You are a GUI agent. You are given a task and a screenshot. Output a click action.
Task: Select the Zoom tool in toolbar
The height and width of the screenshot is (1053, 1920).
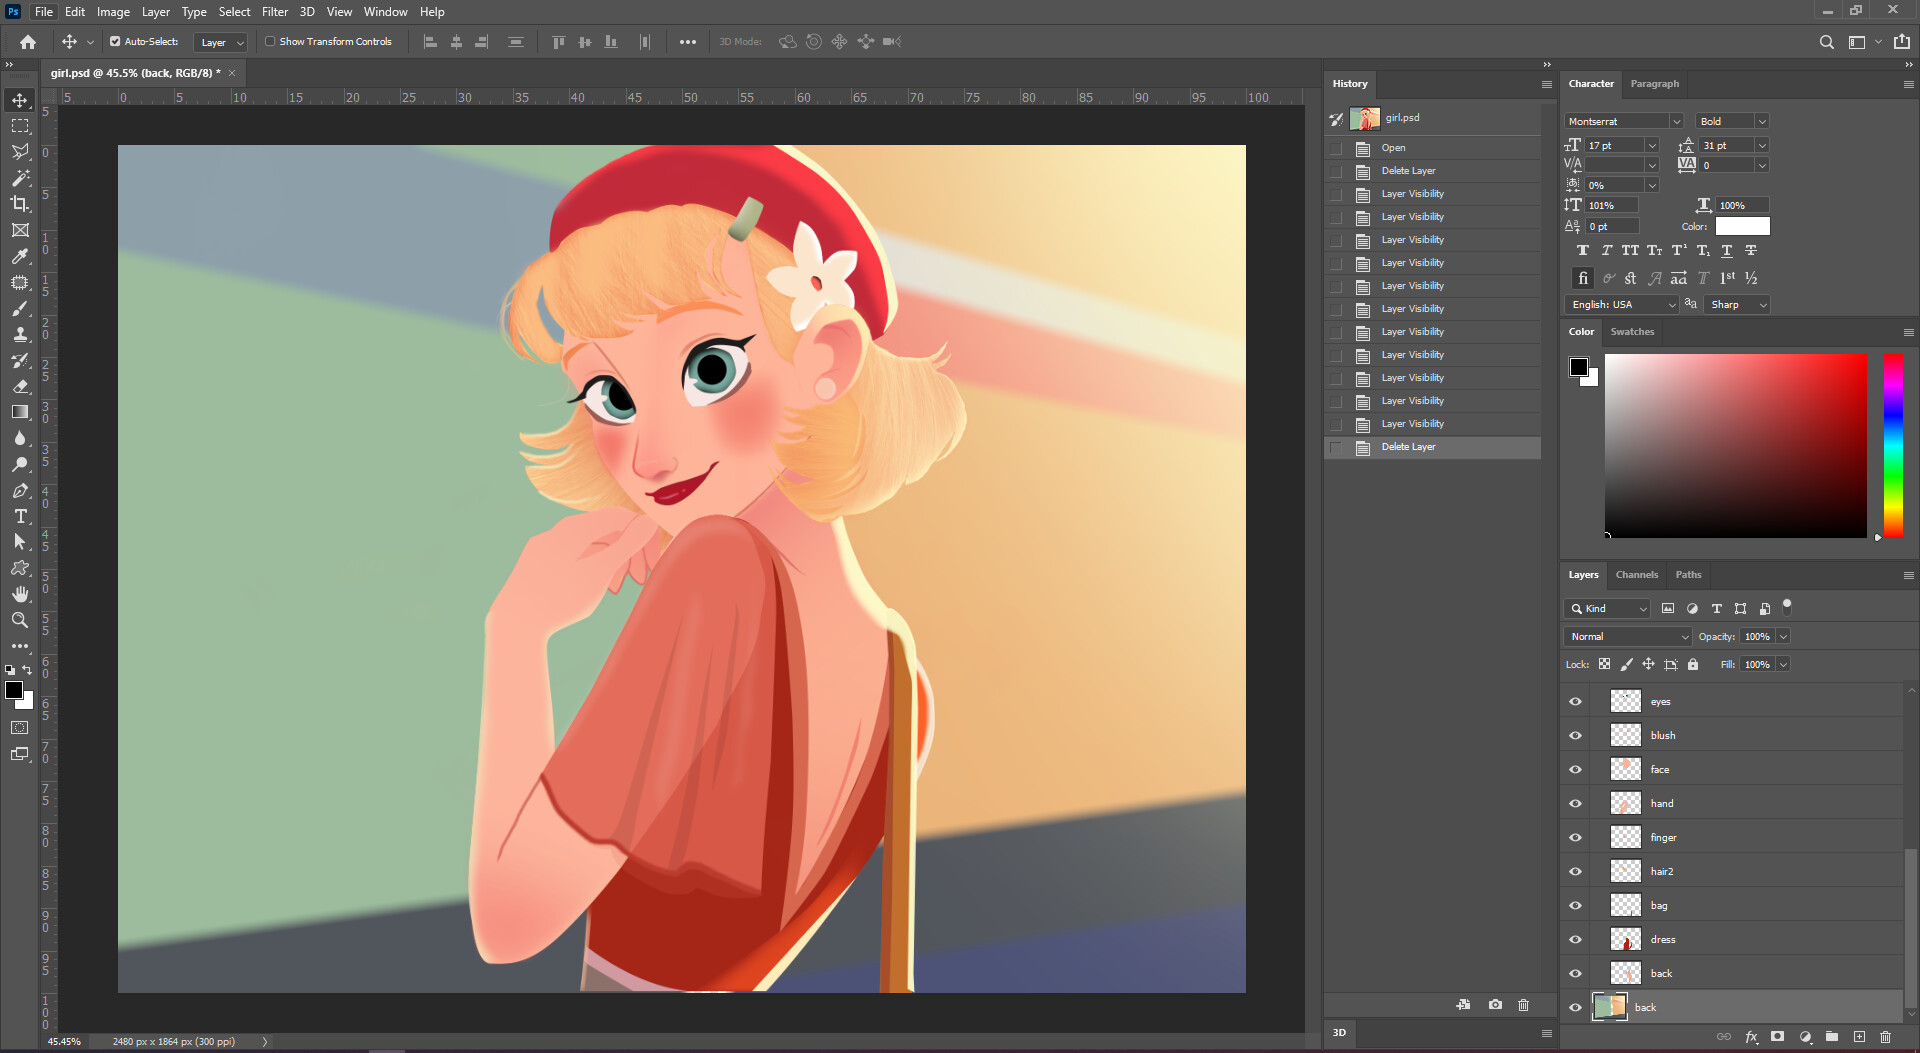20,620
